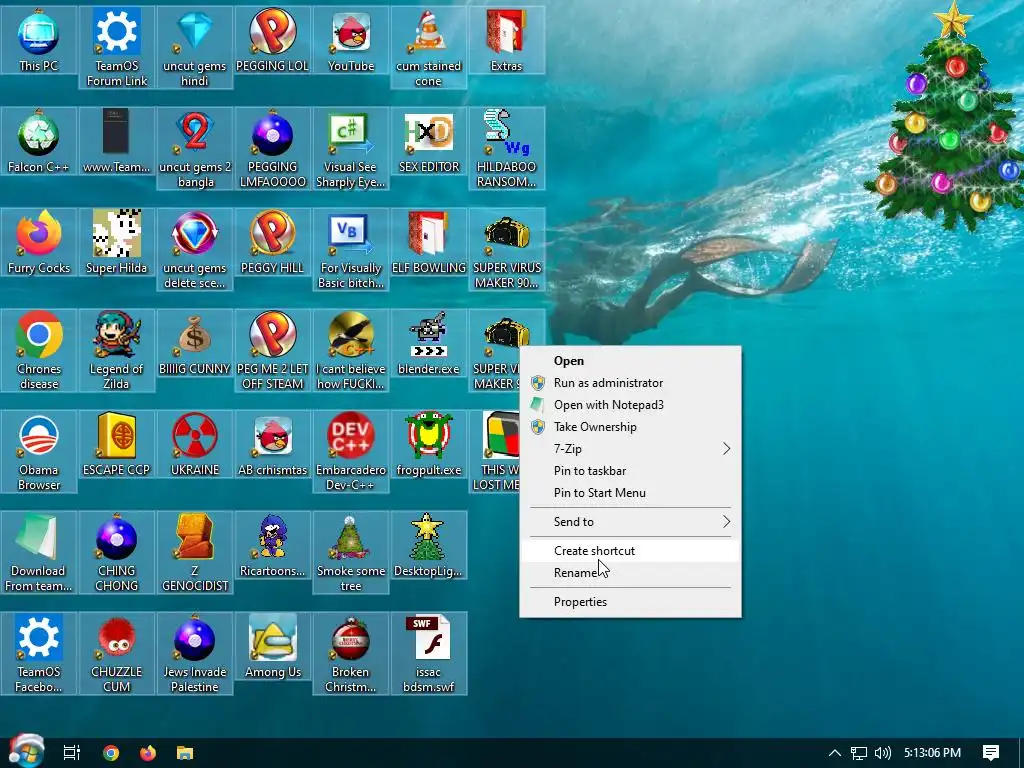The image size is (1024, 768).
Task: Open the This PC desktop icon
Action: (39, 40)
